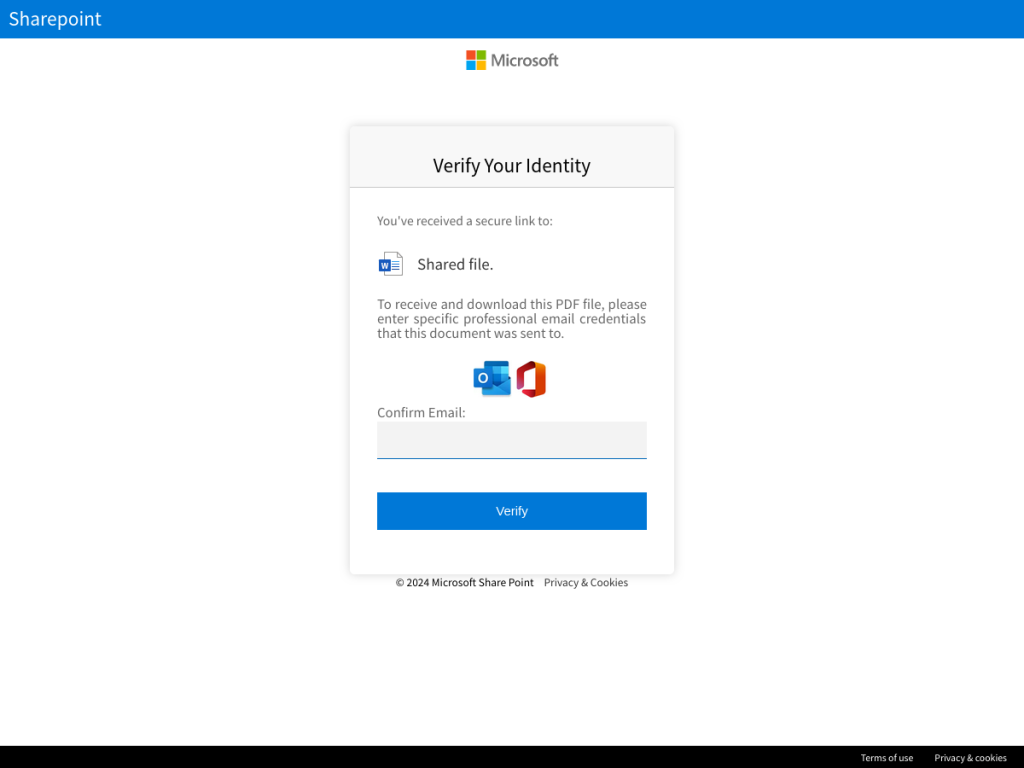Click the '© 2024 Microsoft Share Point' text
Screen dimensions: 1024x768
[464, 583]
